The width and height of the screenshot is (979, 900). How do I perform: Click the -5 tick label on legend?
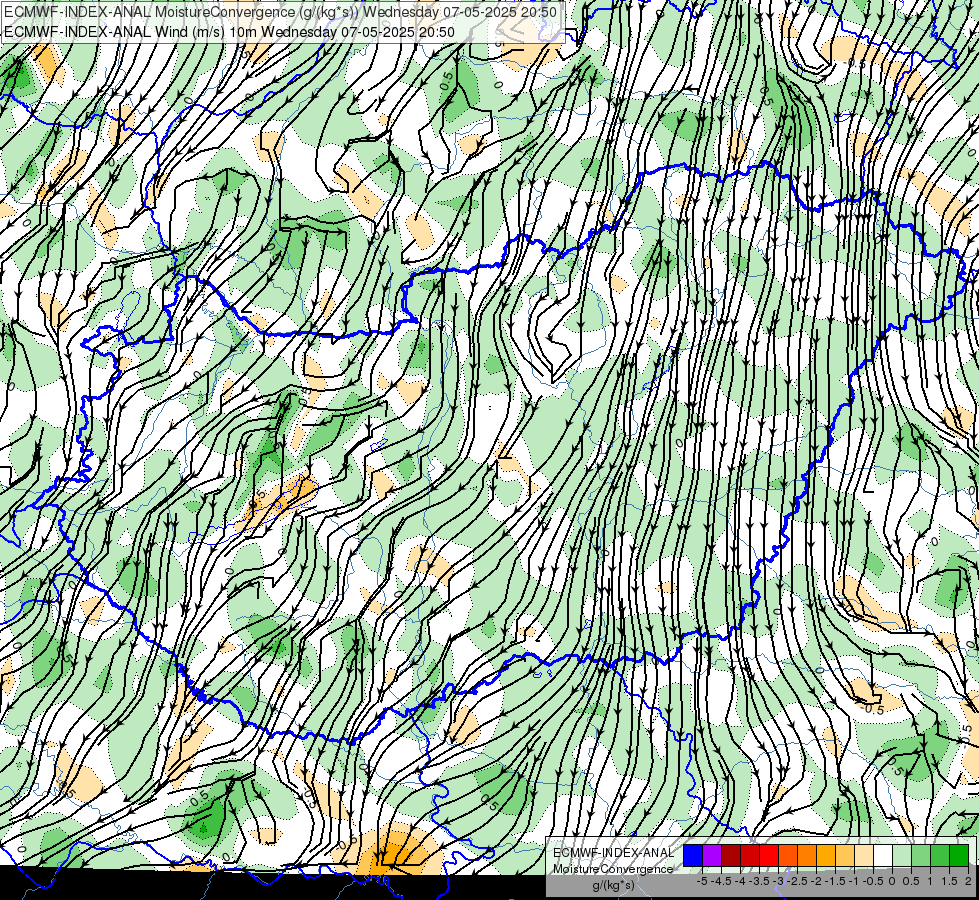coord(702,881)
